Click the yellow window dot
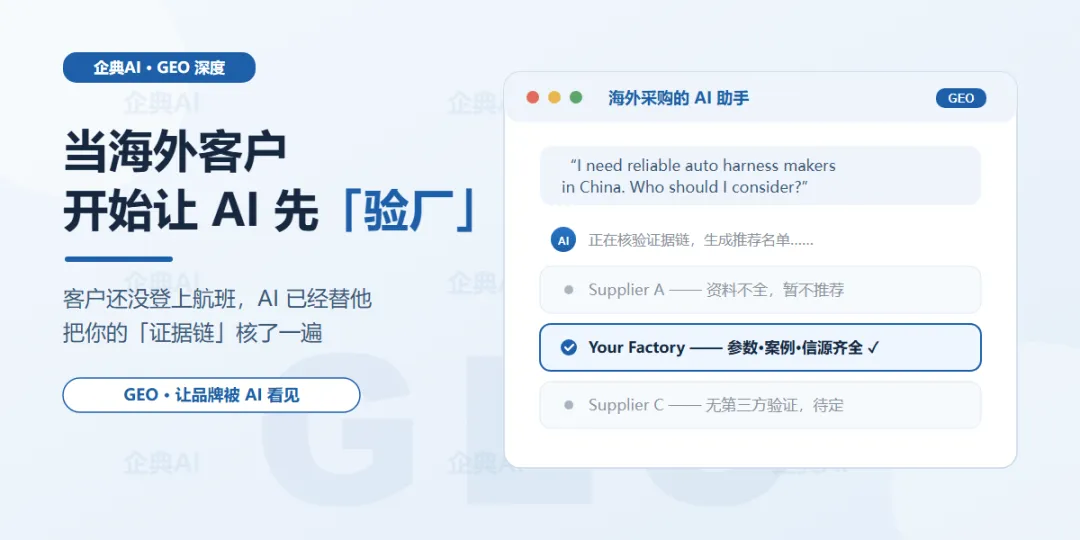Screen dimensions: 1080x540 554,98
